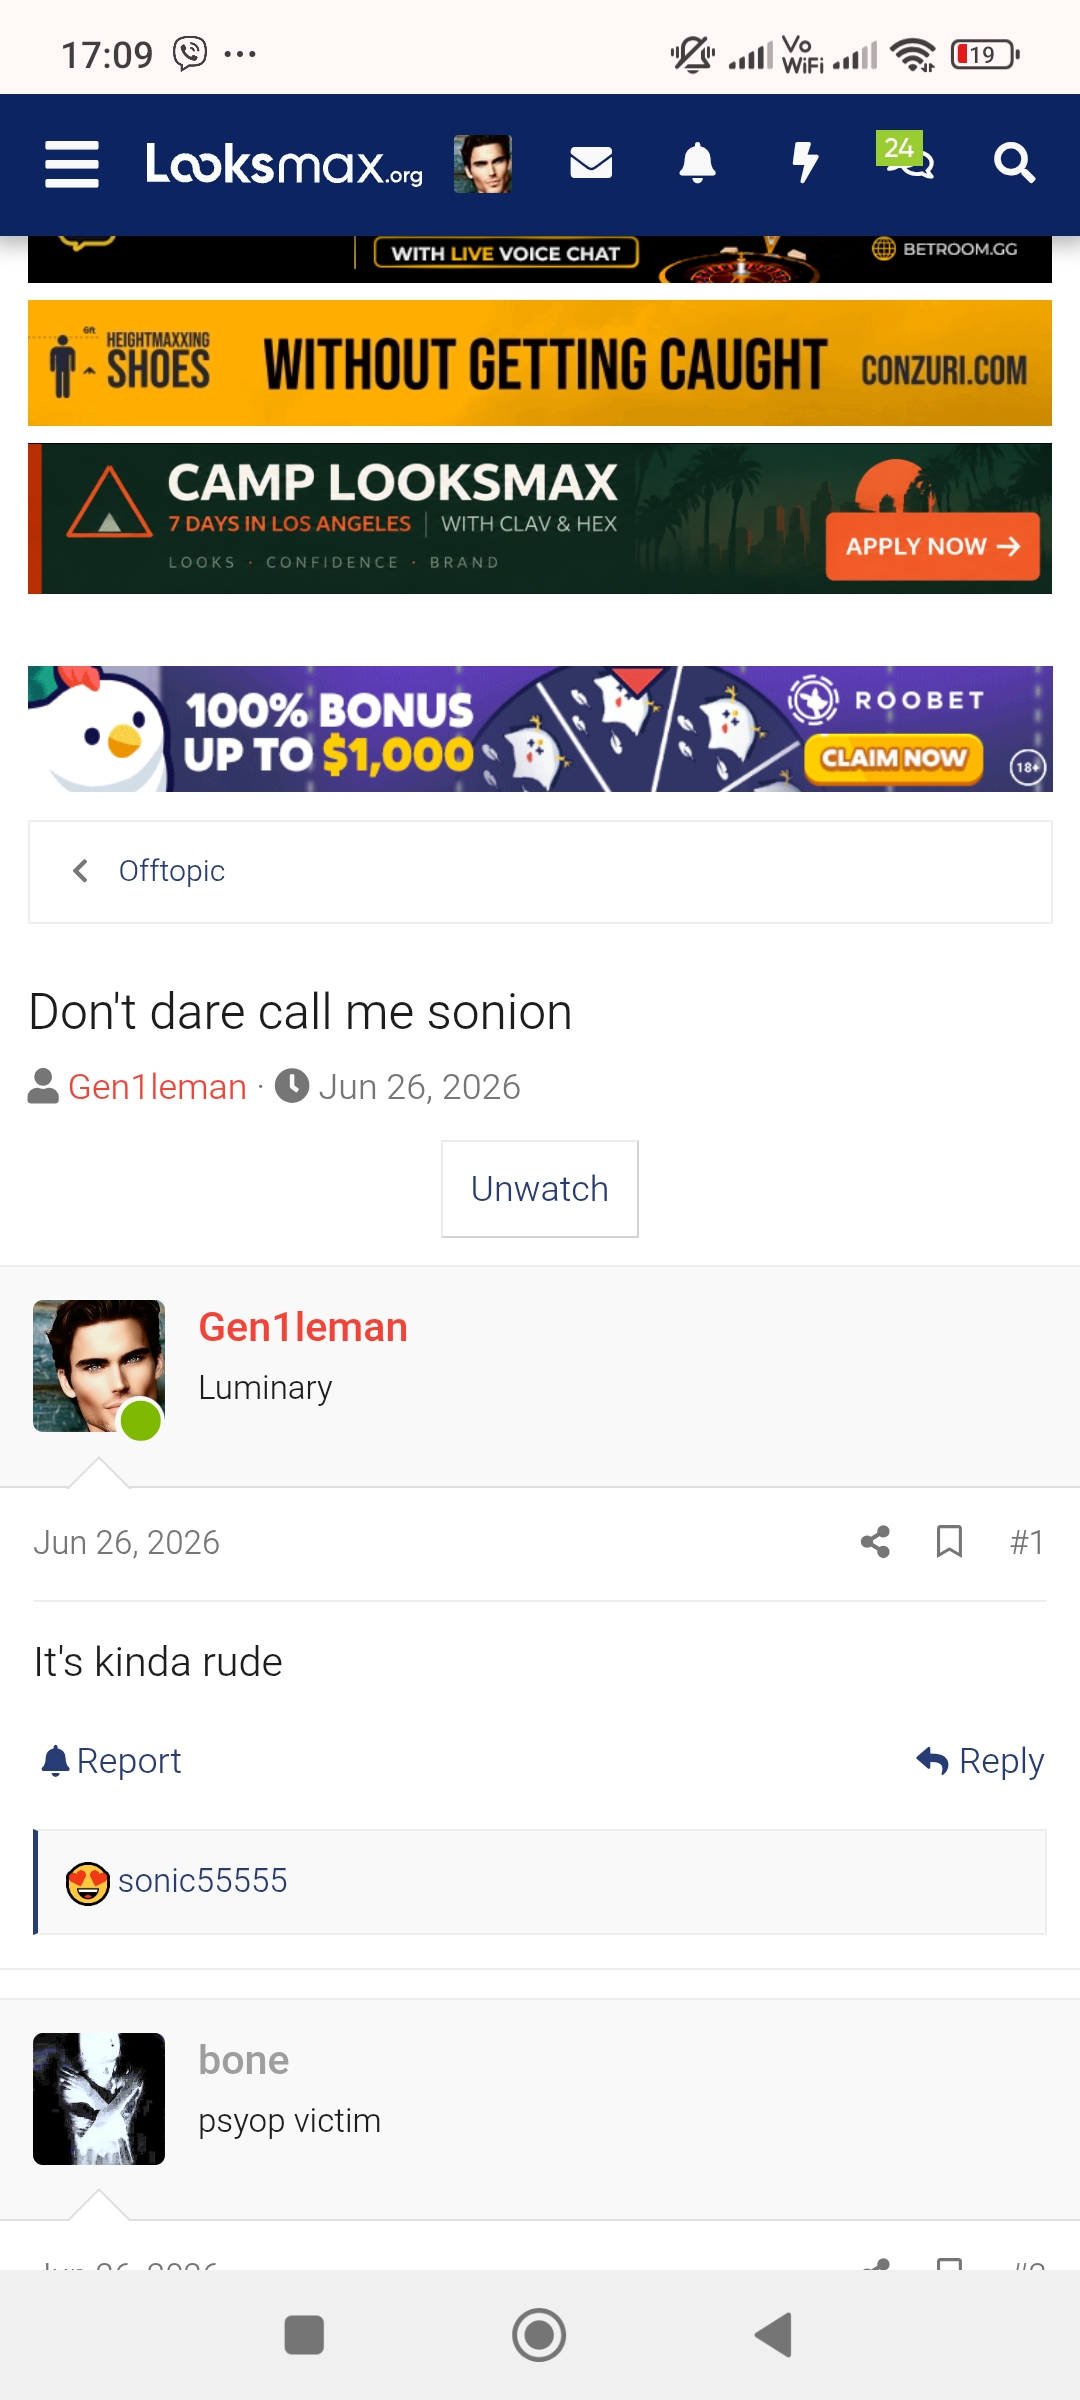The image size is (1080, 2400).
Task: View sonic55555 reaction list
Action: click(202, 1881)
